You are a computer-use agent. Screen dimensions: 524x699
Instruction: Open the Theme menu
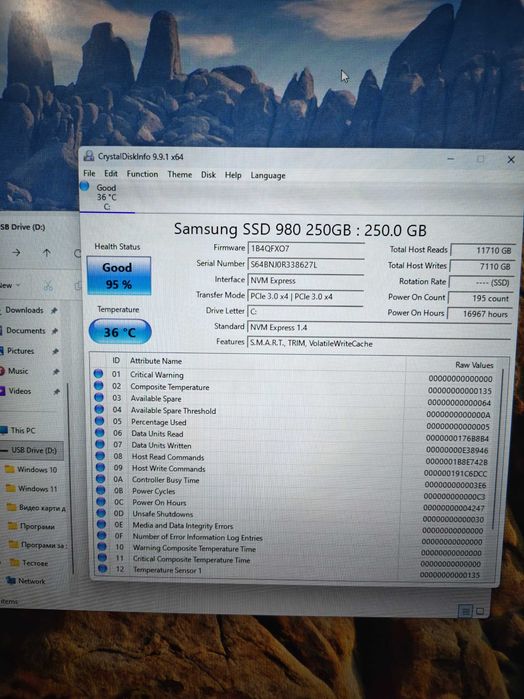click(180, 174)
